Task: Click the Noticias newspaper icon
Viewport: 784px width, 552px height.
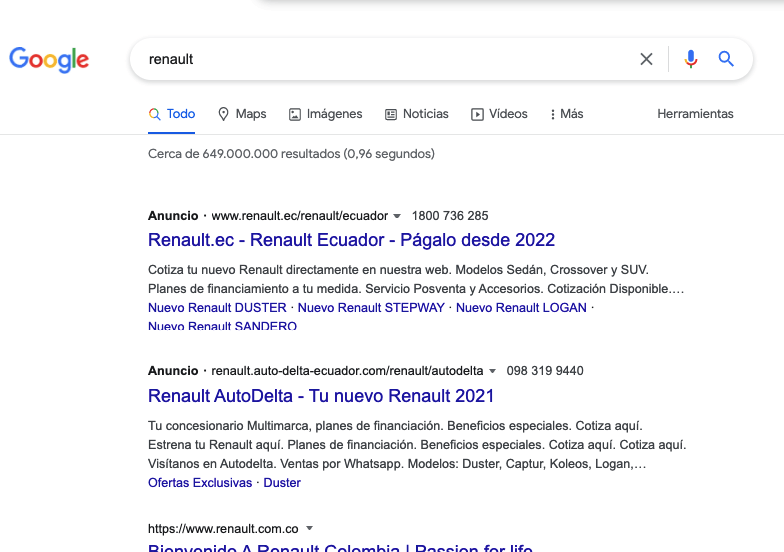Action: pos(391,114)
